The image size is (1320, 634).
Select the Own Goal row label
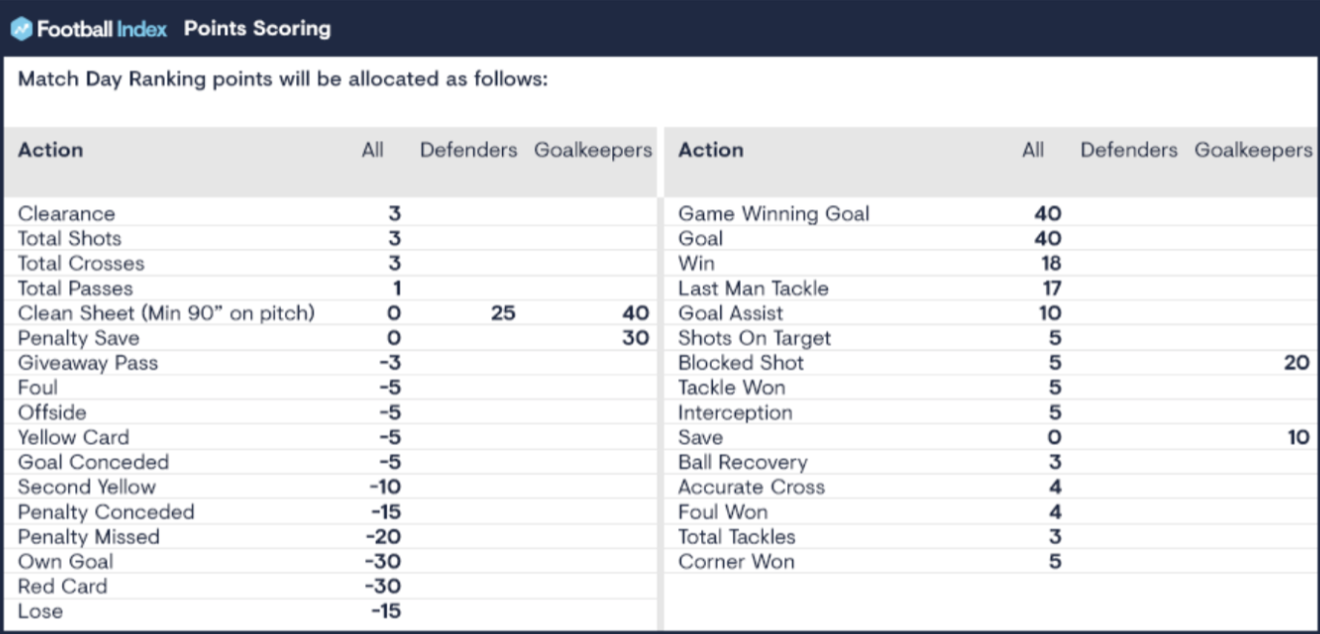[x=66, y=562]
